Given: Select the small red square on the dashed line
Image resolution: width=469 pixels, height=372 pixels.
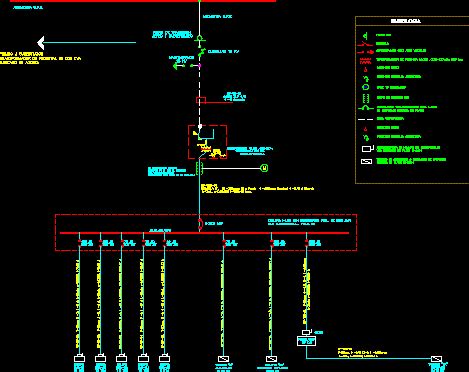Looking at the screenshot, I should click(x=201, y=100).
